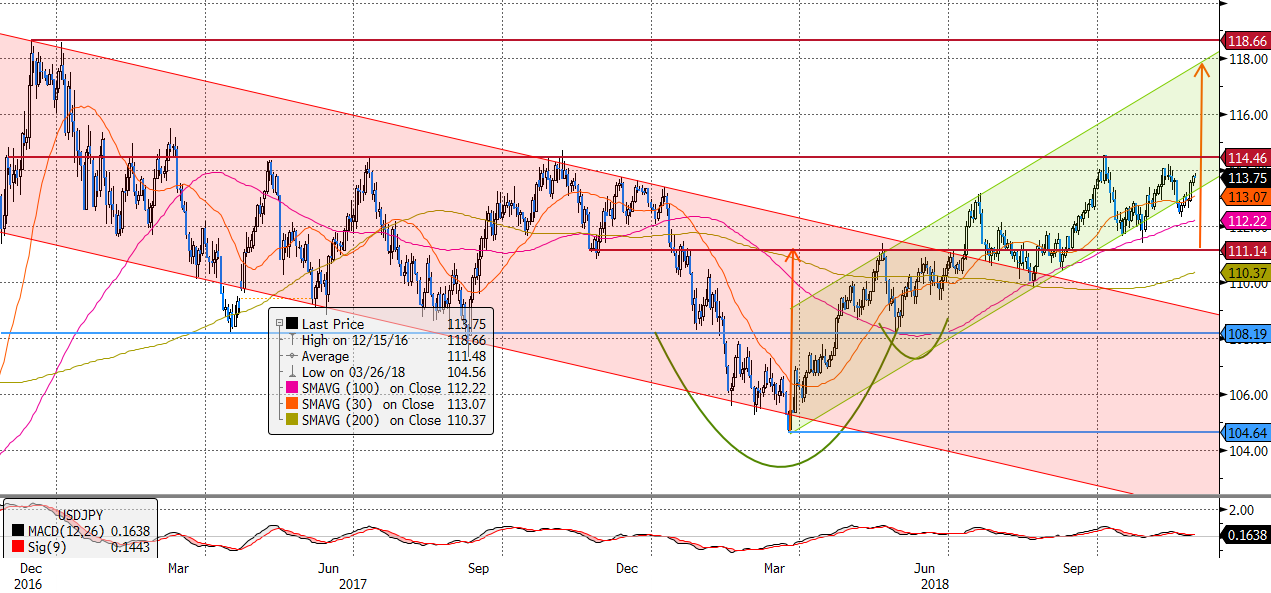
Task: Click 'SMAVG (200) on Close' legend text
Action: pos(371,420)
